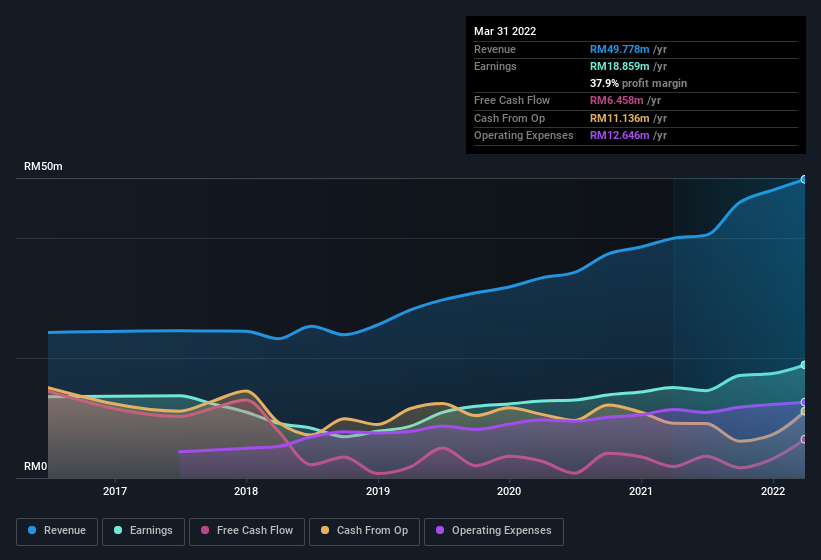Click the RM18.859m earnings value
The image size is (821, 560).
[x=619, y=66]
